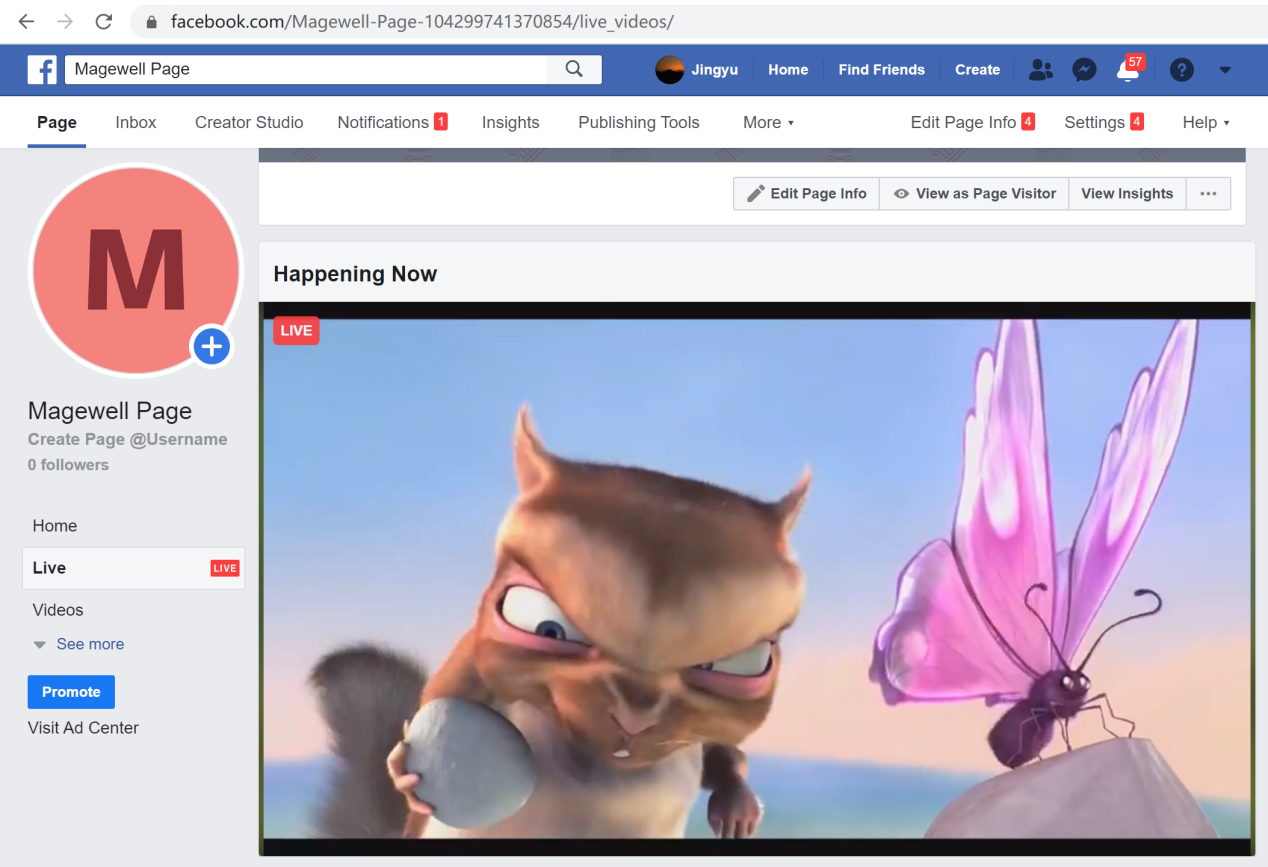The height and width of the screenshot is (867, 1268).
Task: Click Edit Page Info in top bar
Action: pos(972,122)
